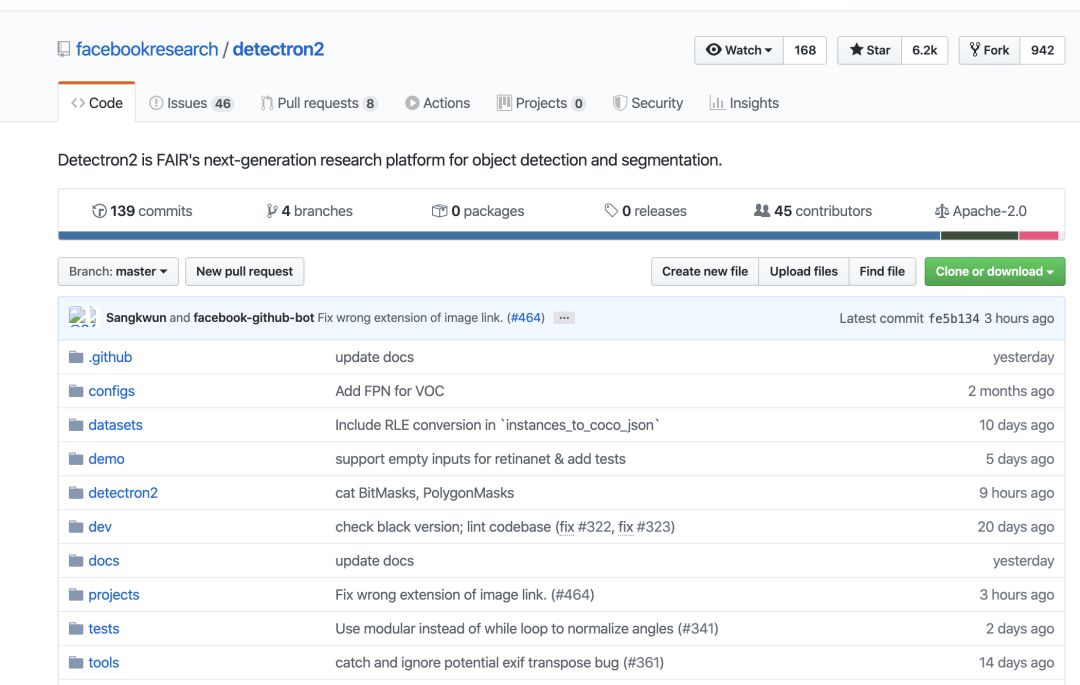Click the pink language bar segment
This screenshot has height=685, width=1080.
(x=1039, y=235)
